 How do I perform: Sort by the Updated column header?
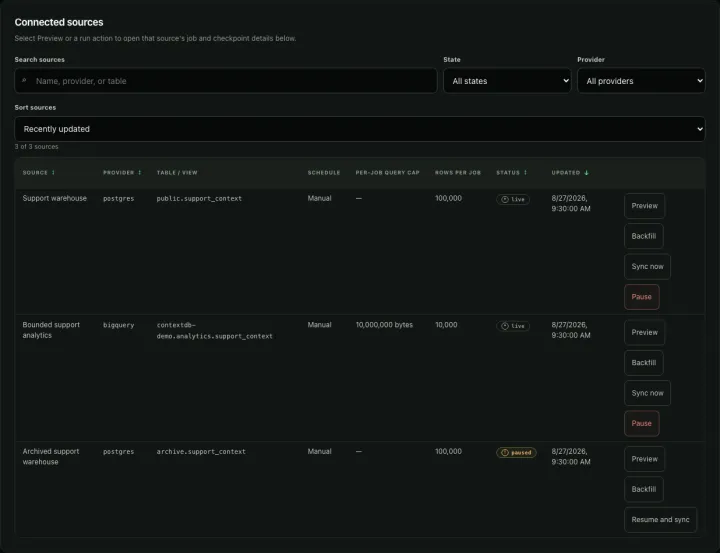click(570, 173)
